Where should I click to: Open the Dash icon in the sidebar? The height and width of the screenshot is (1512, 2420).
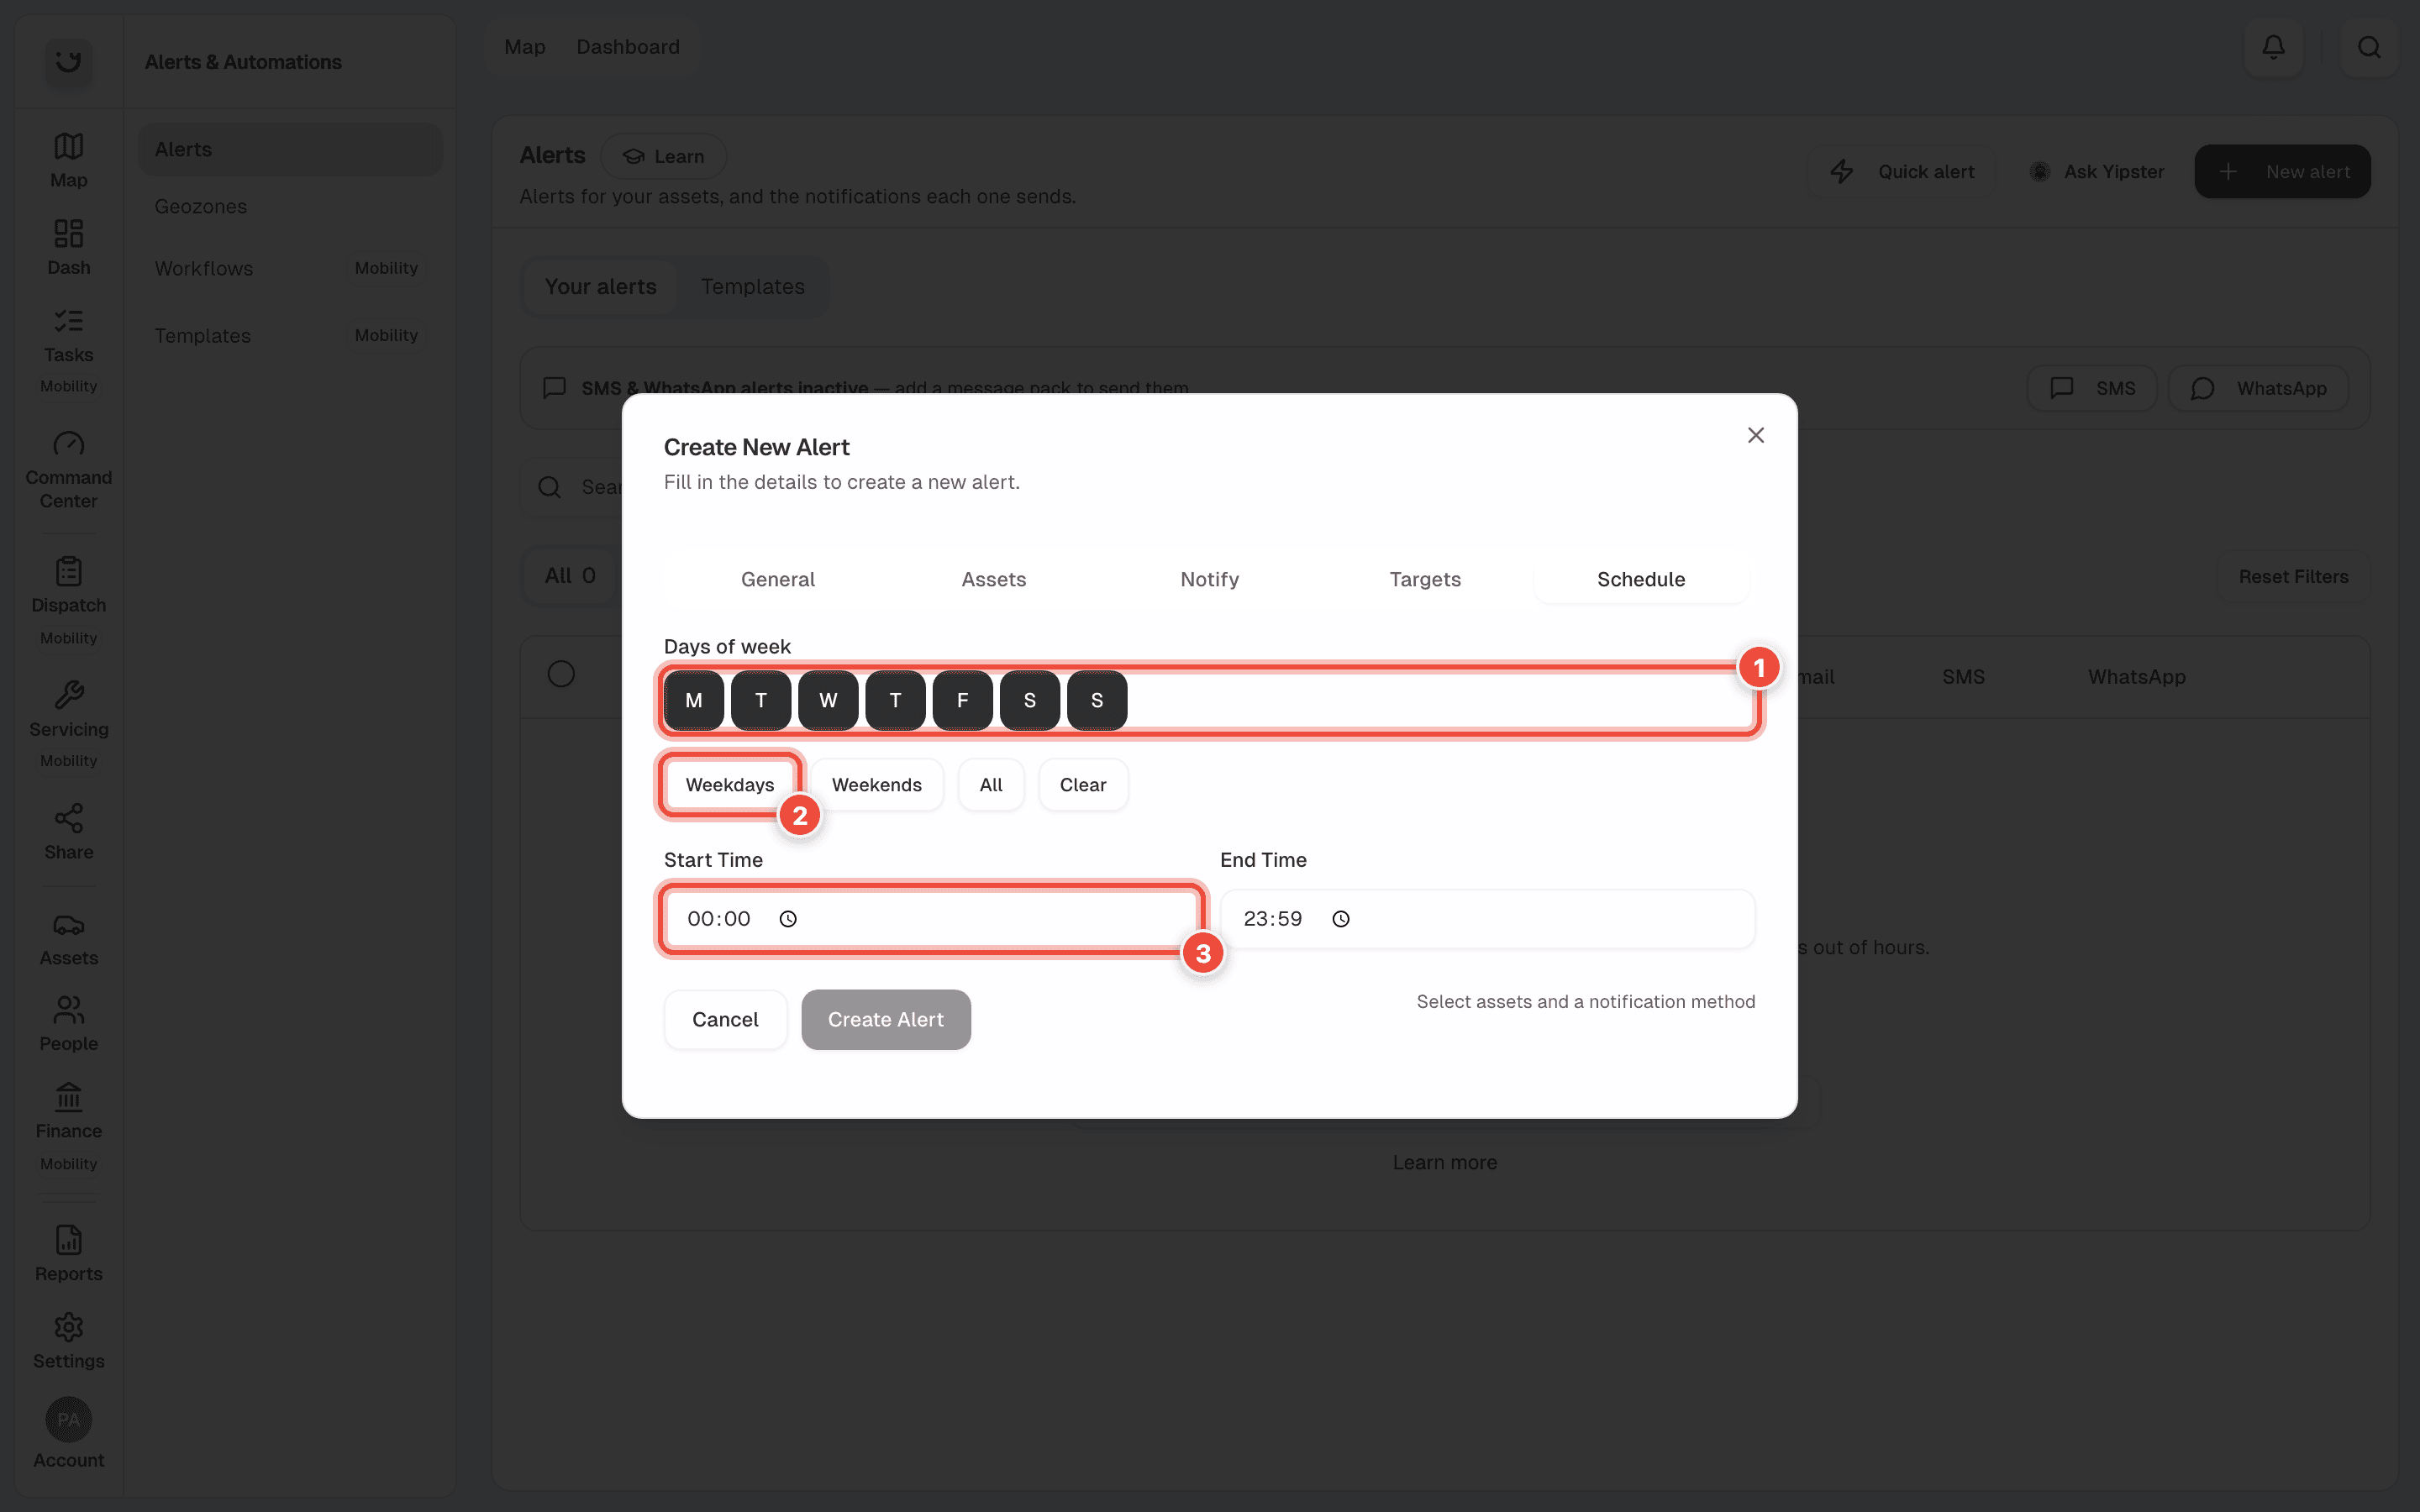tap(68, 234)
